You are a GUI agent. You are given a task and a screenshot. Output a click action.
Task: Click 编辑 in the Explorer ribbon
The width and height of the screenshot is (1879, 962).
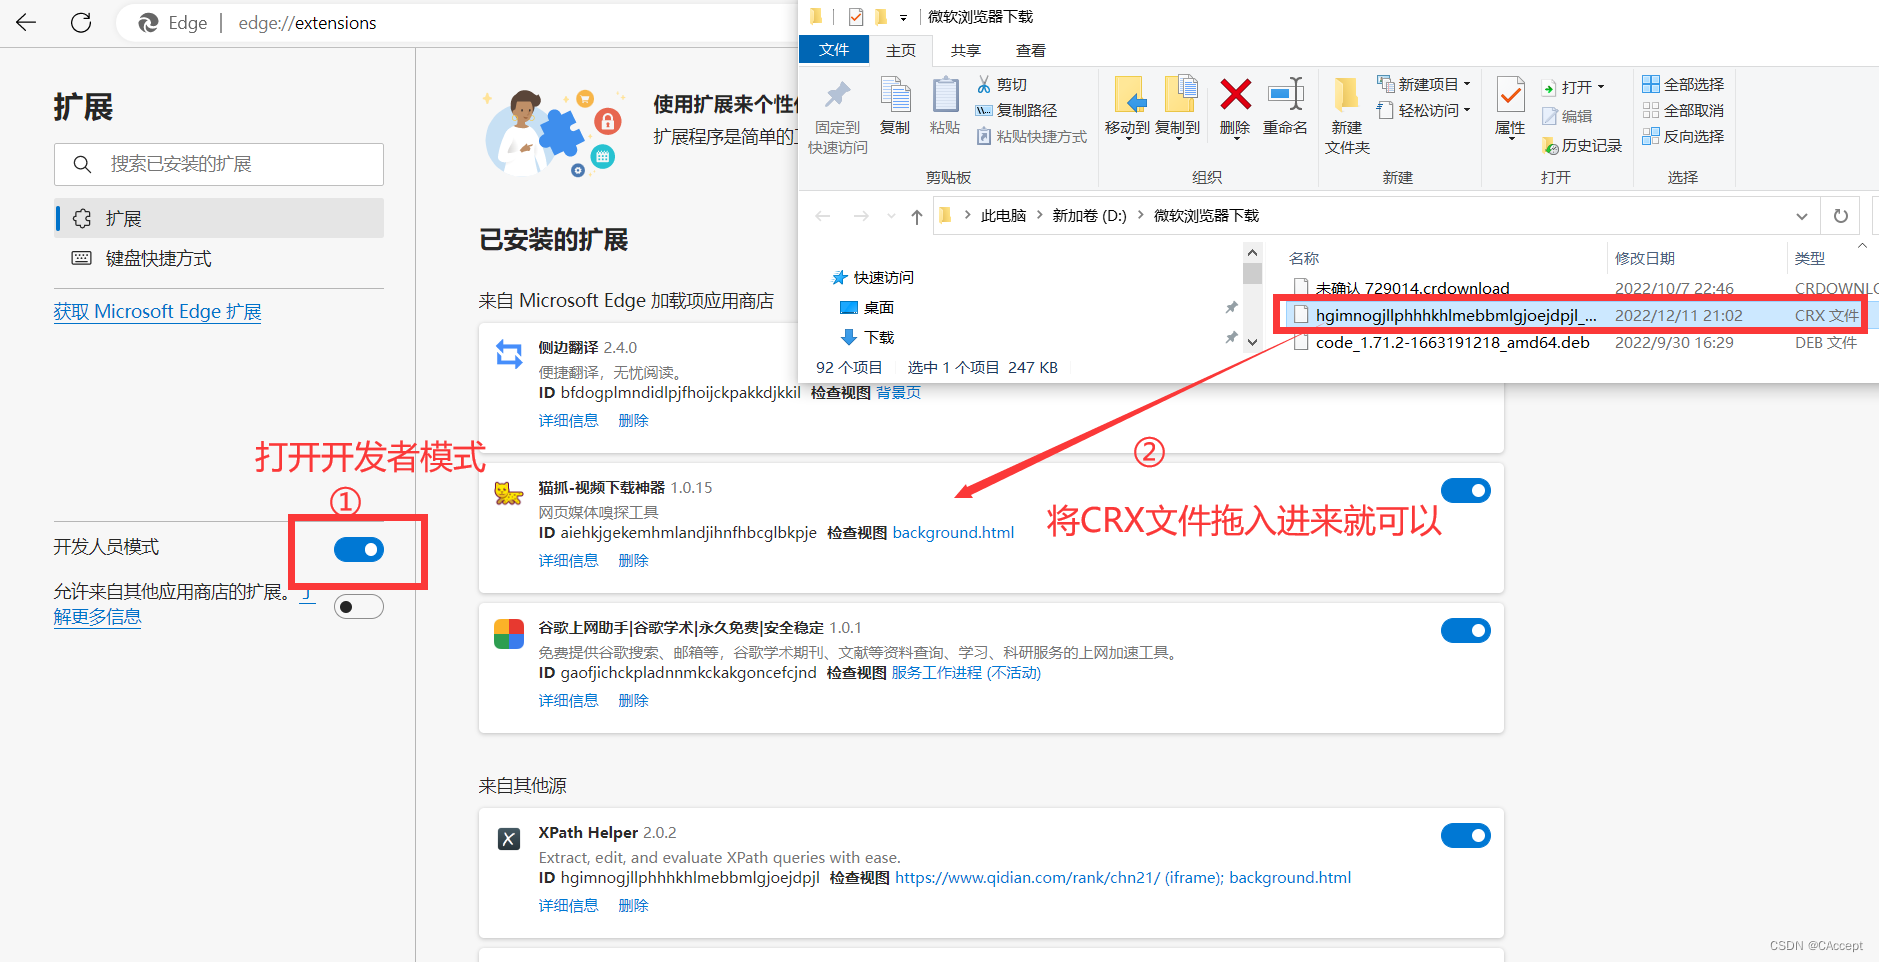click(1567, 116)
